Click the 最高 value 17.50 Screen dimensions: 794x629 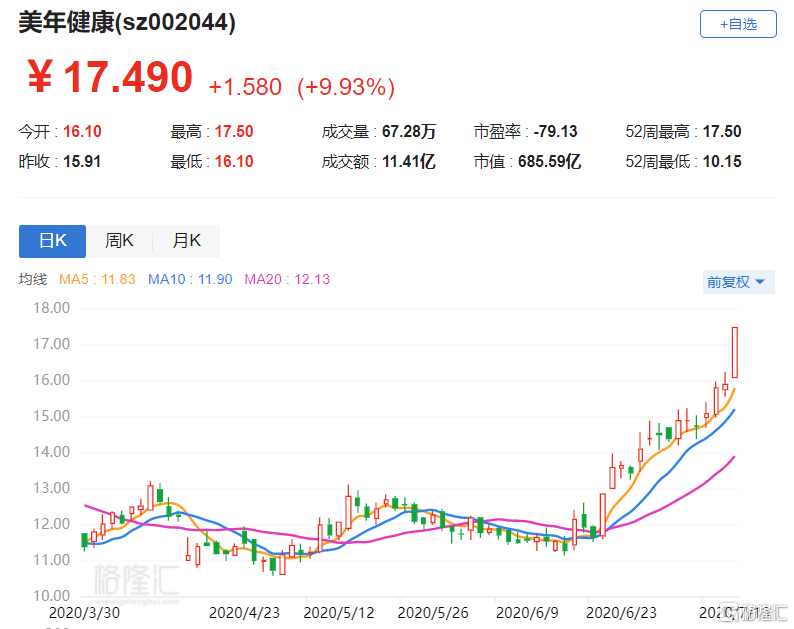(x=234, y=132)
